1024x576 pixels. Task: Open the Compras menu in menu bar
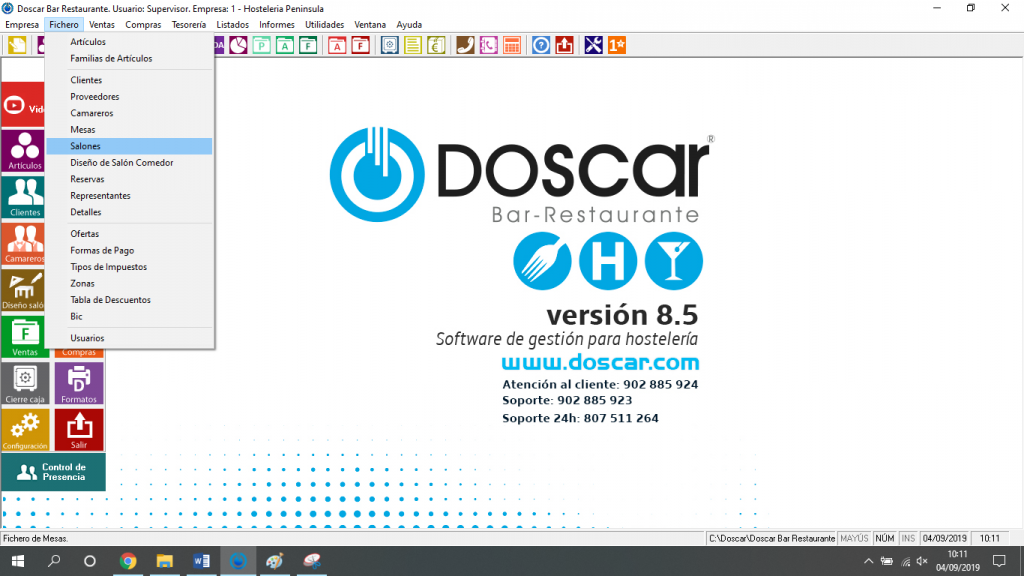pos(143,24)
